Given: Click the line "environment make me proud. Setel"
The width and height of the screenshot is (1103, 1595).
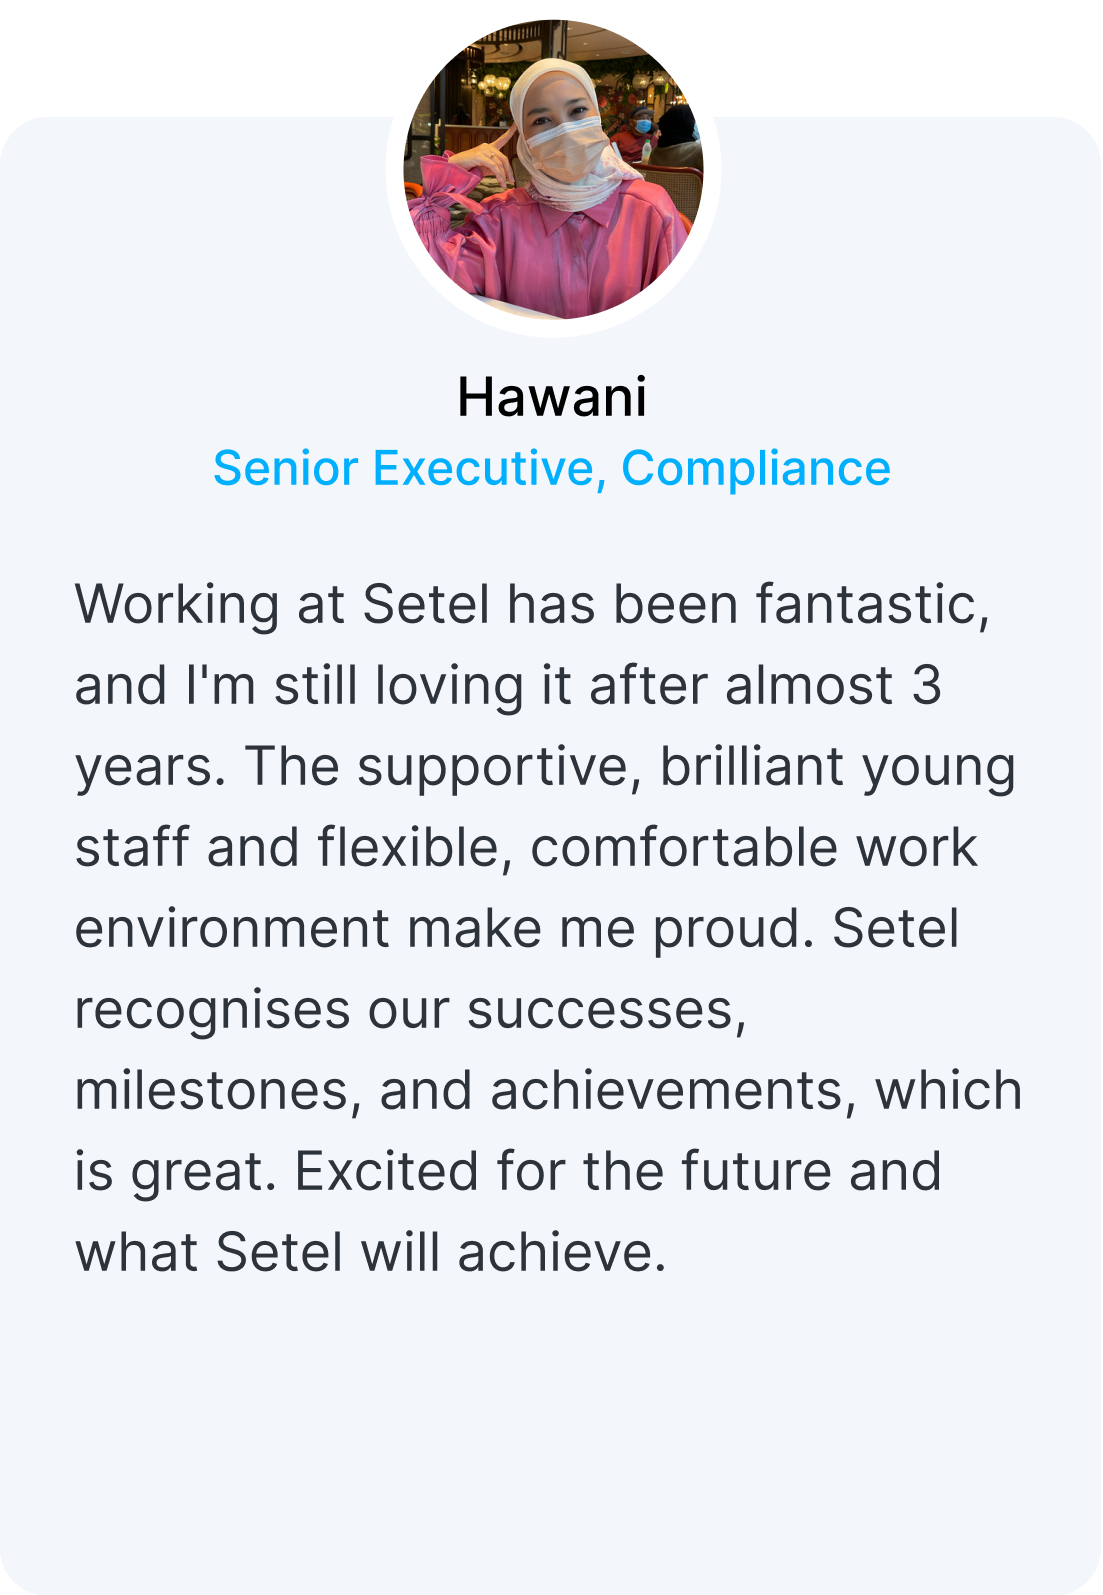Looking at the screenshot, I should (517, 929).
